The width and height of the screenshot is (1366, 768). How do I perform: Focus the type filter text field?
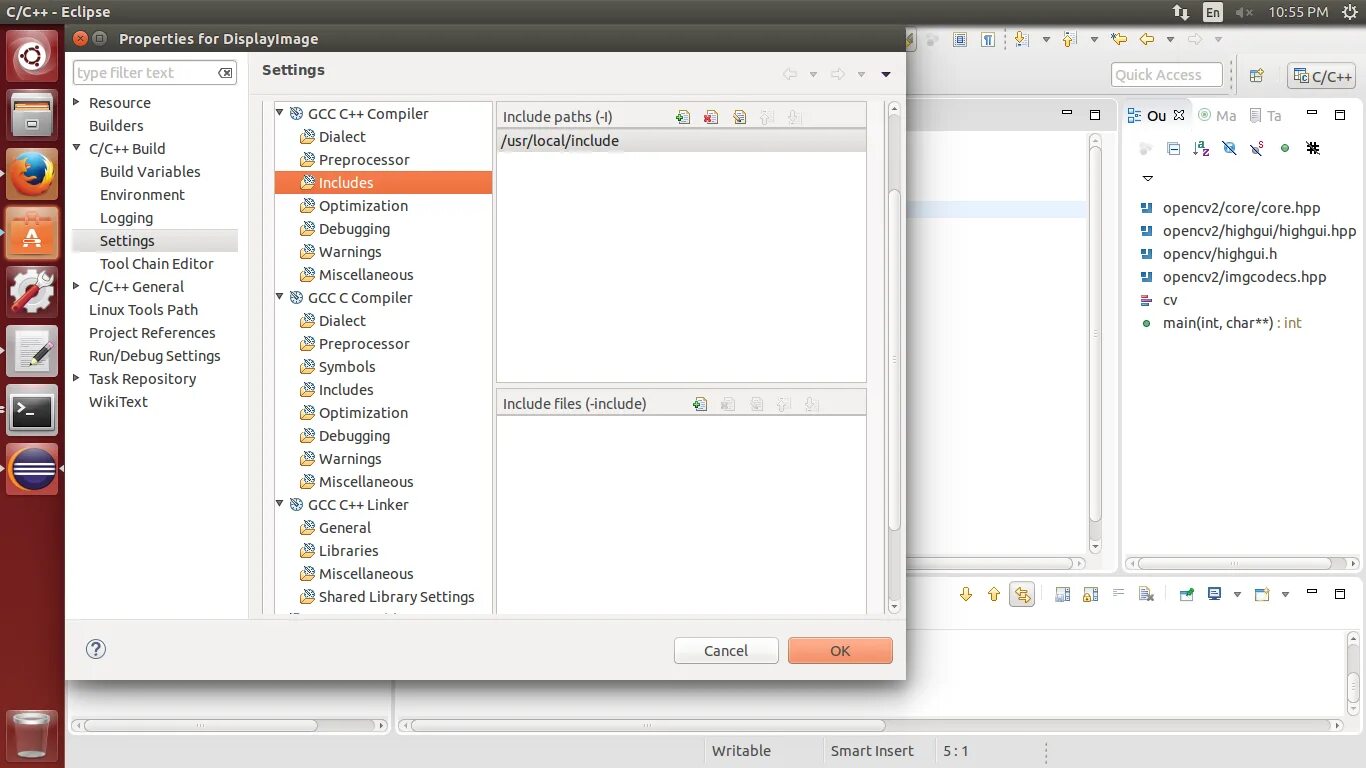tap(146, 73)
